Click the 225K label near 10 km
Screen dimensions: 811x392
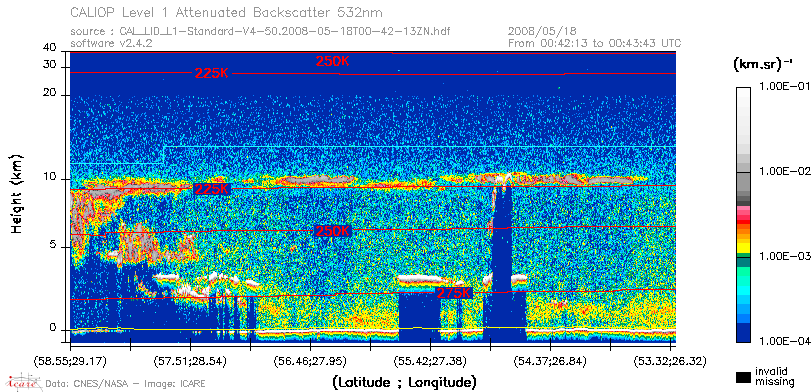(x=212, y=189)
